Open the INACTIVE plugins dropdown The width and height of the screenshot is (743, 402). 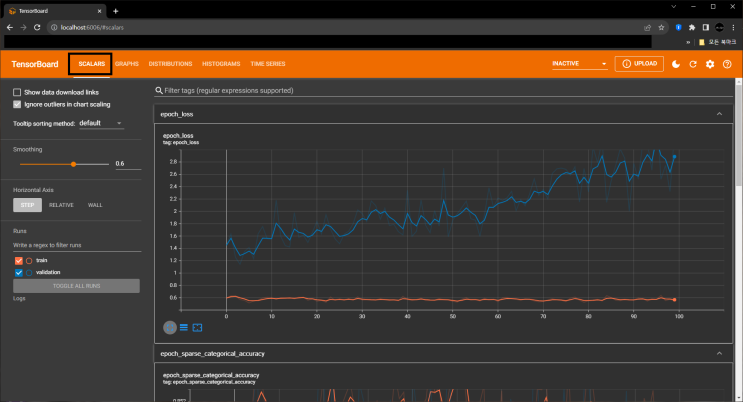click(579, 64)
